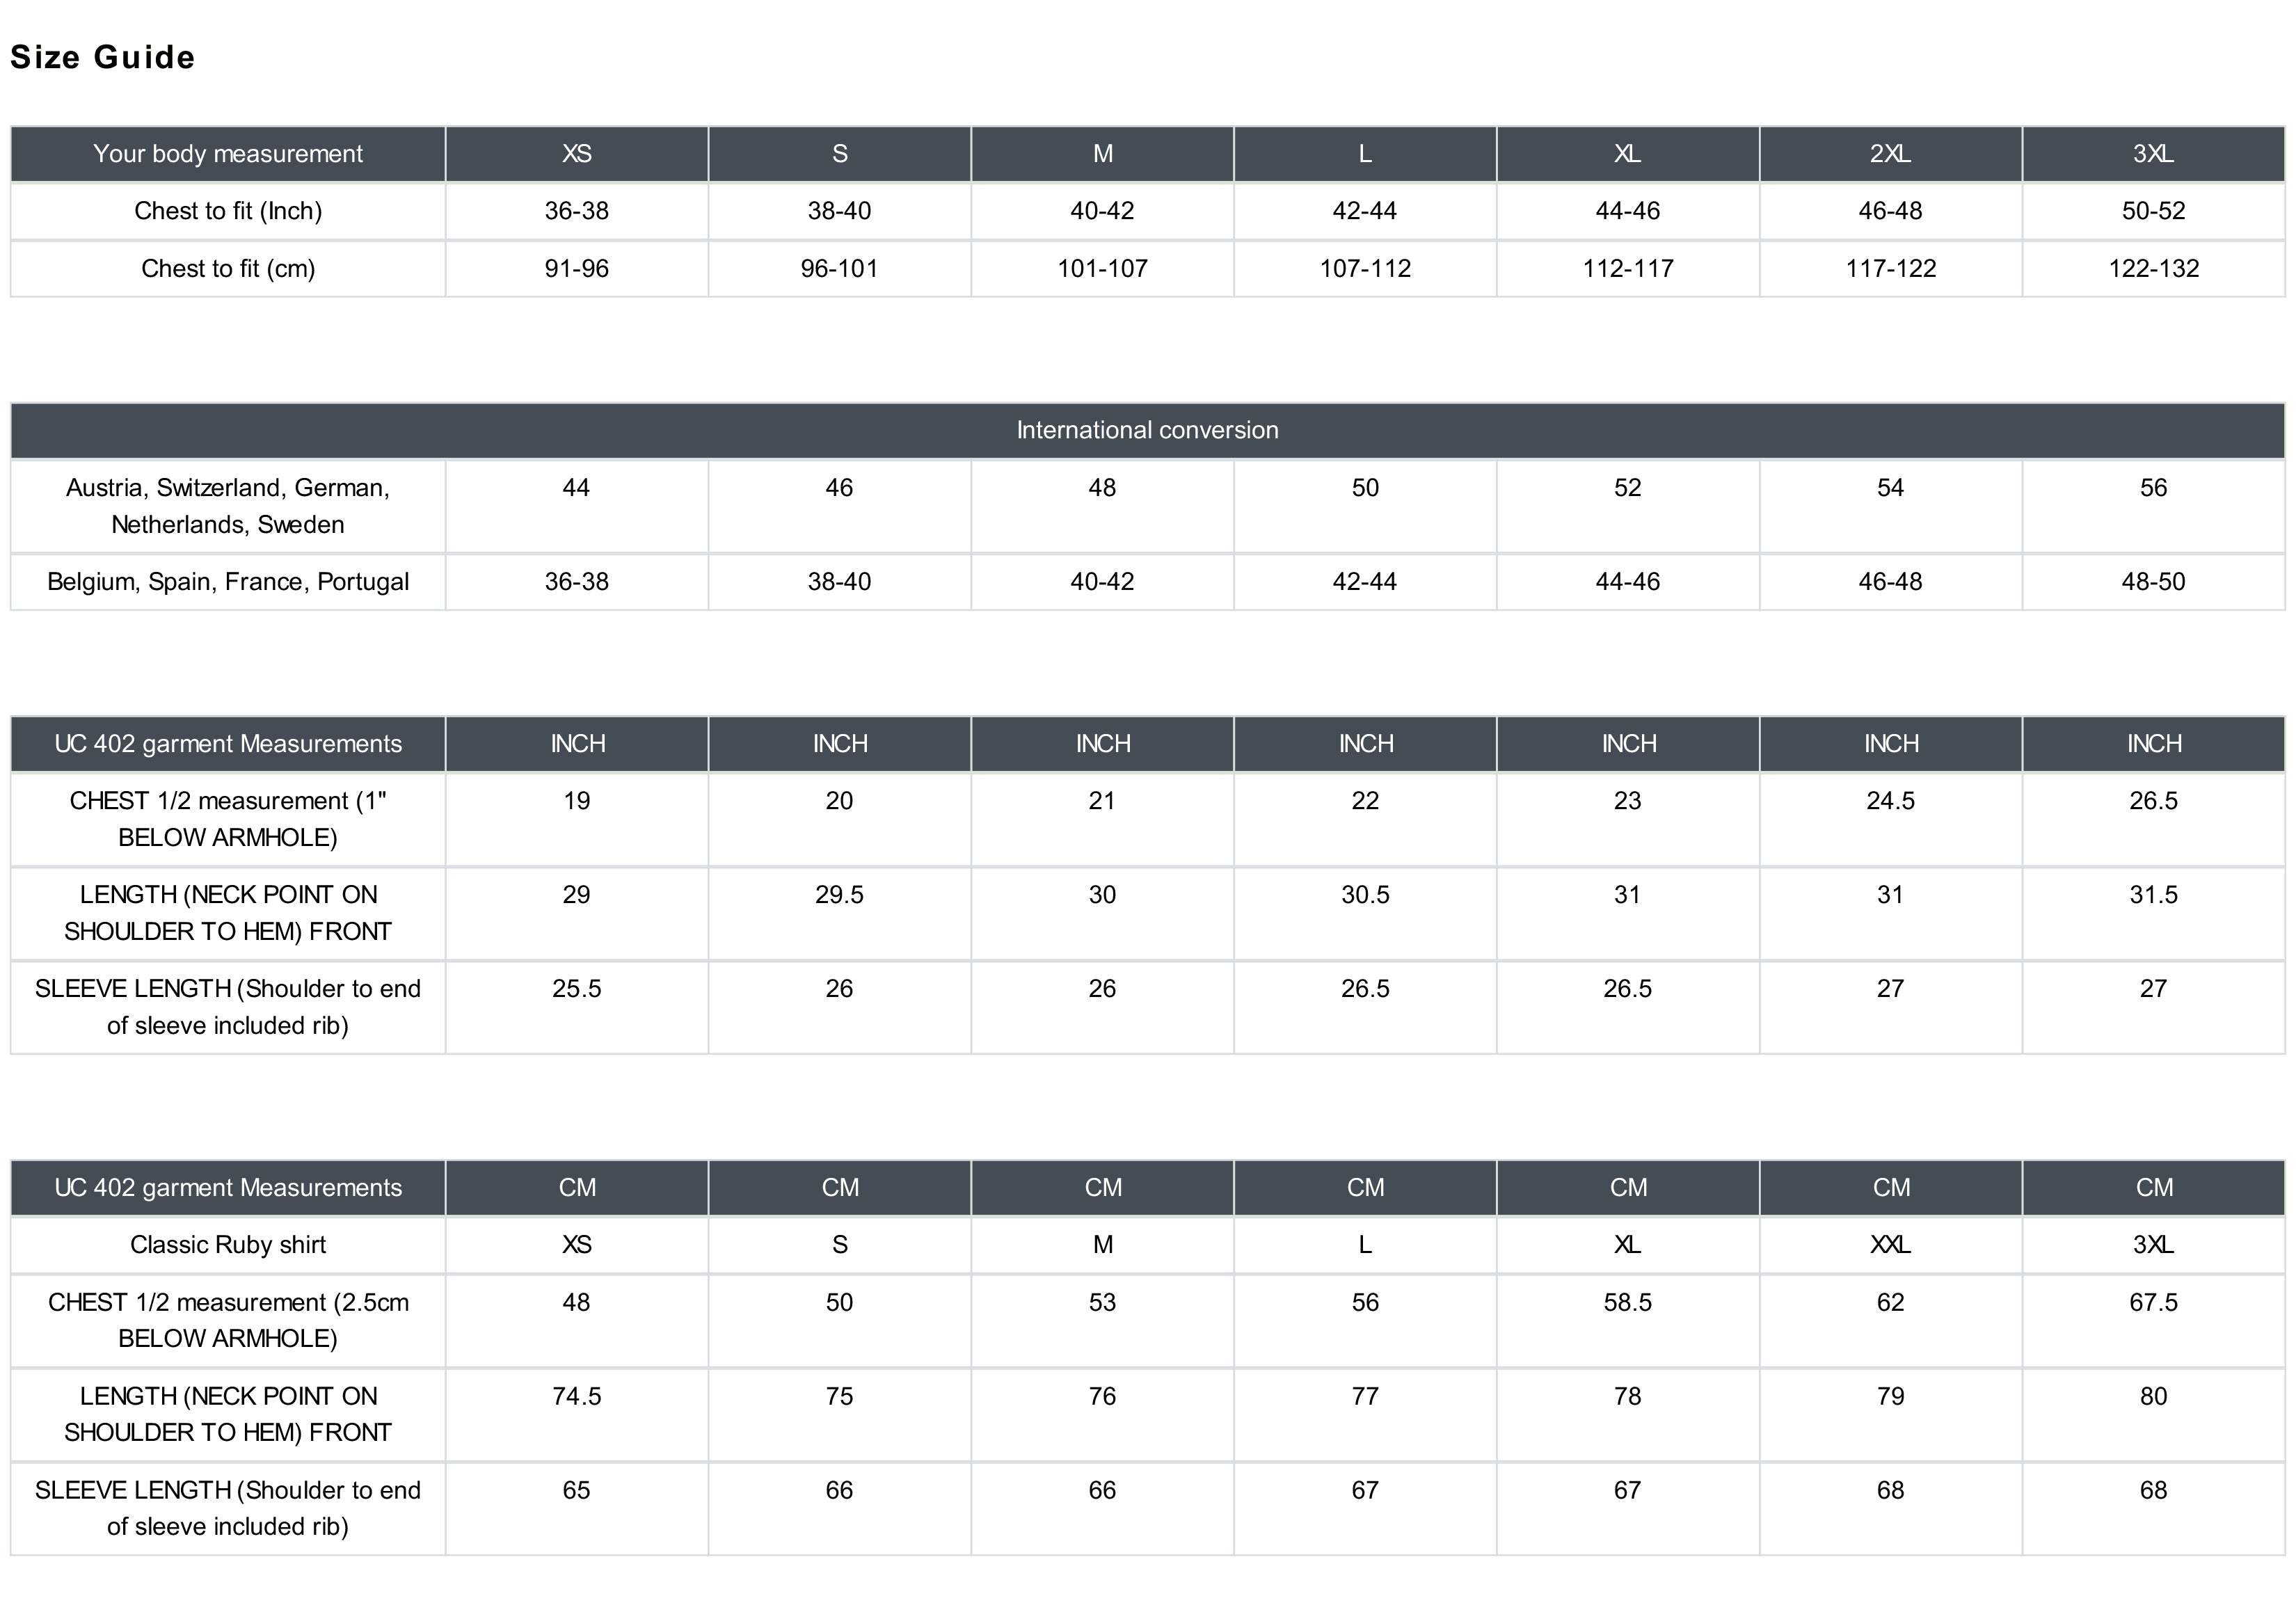Click the "74.5" length value
Viewport: 2296px width, 1603px height.
point(577,1396)
